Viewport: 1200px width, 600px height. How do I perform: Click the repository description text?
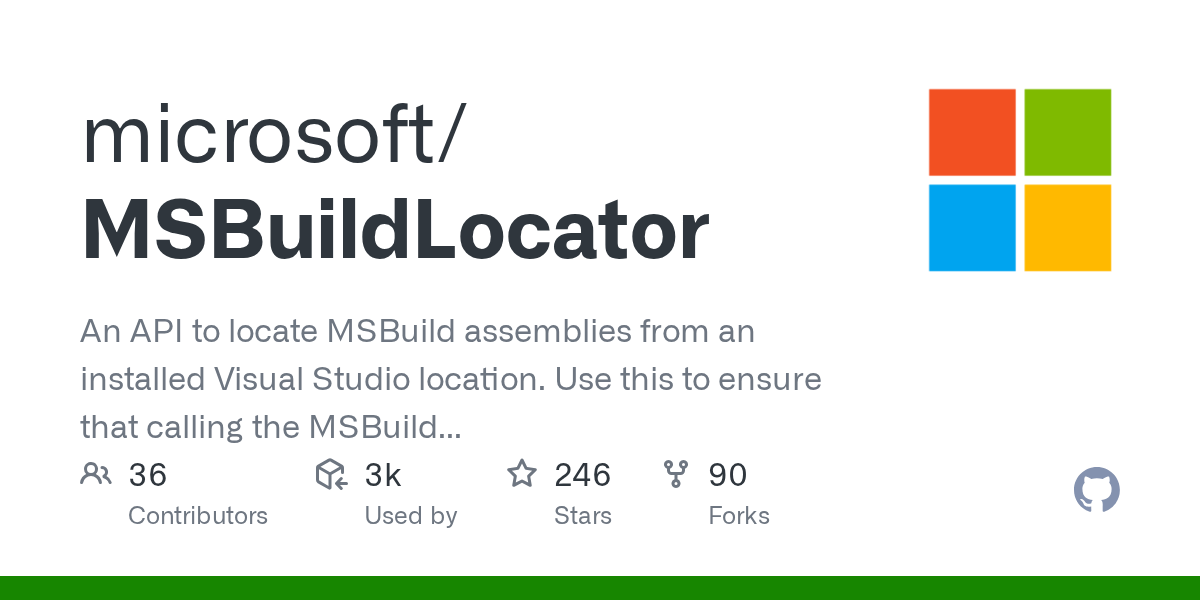tap(451, 380)
